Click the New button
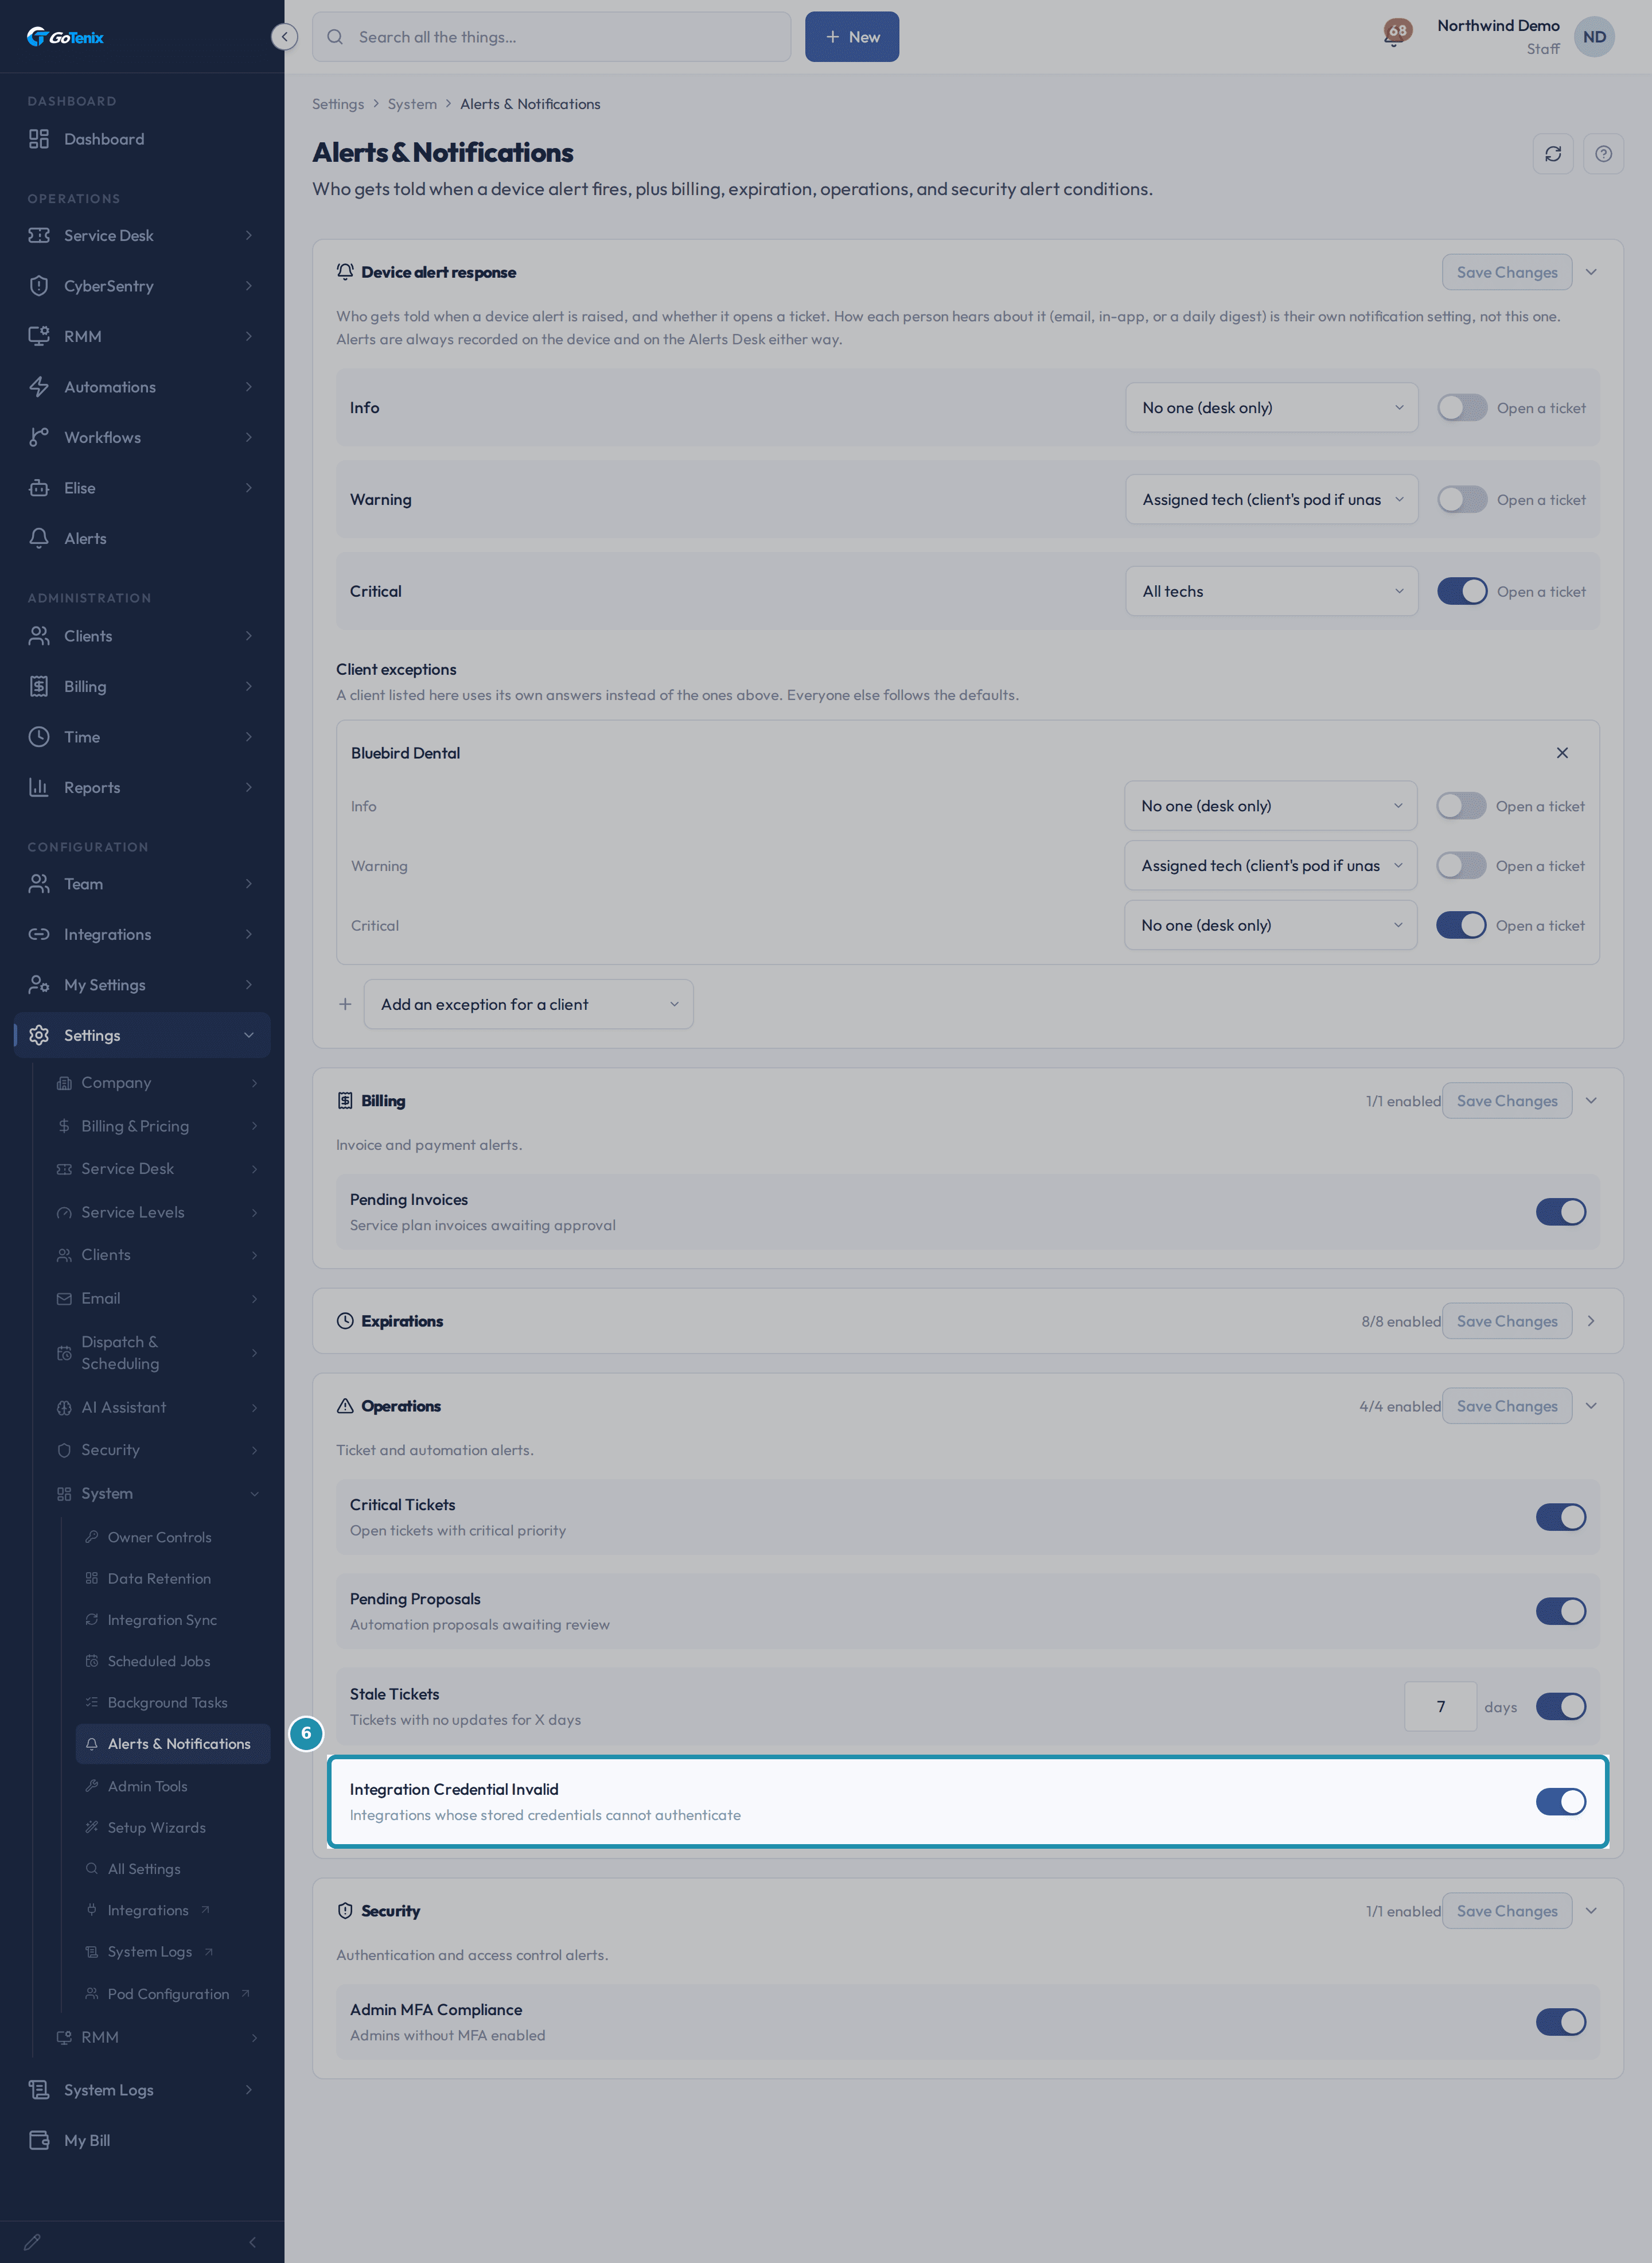The image size is (1652, 2263). click(x=852, y=37)
